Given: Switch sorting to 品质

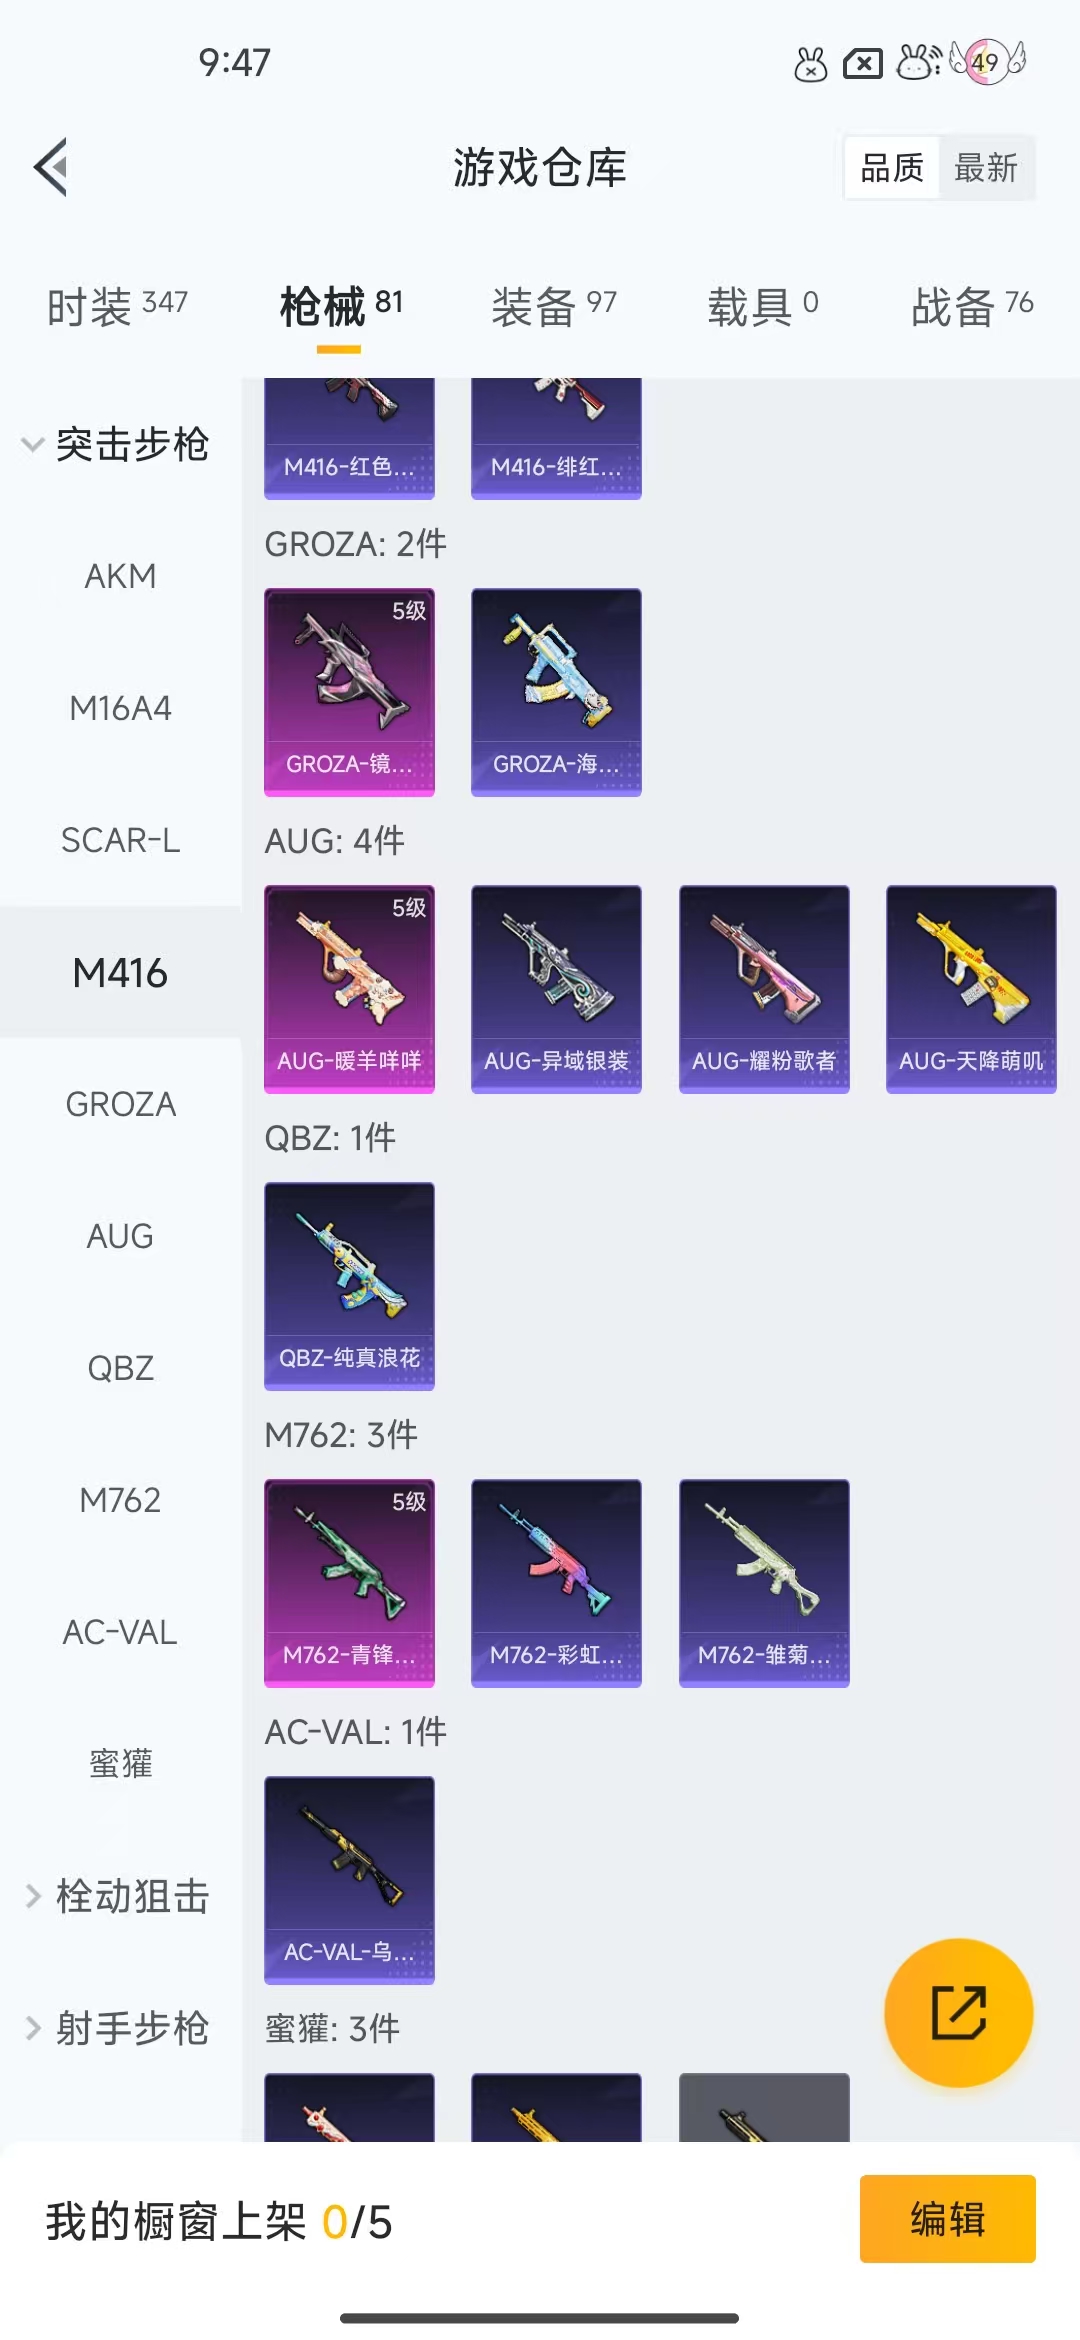Looking at the screenshot, I should click(x=892, y=168).
